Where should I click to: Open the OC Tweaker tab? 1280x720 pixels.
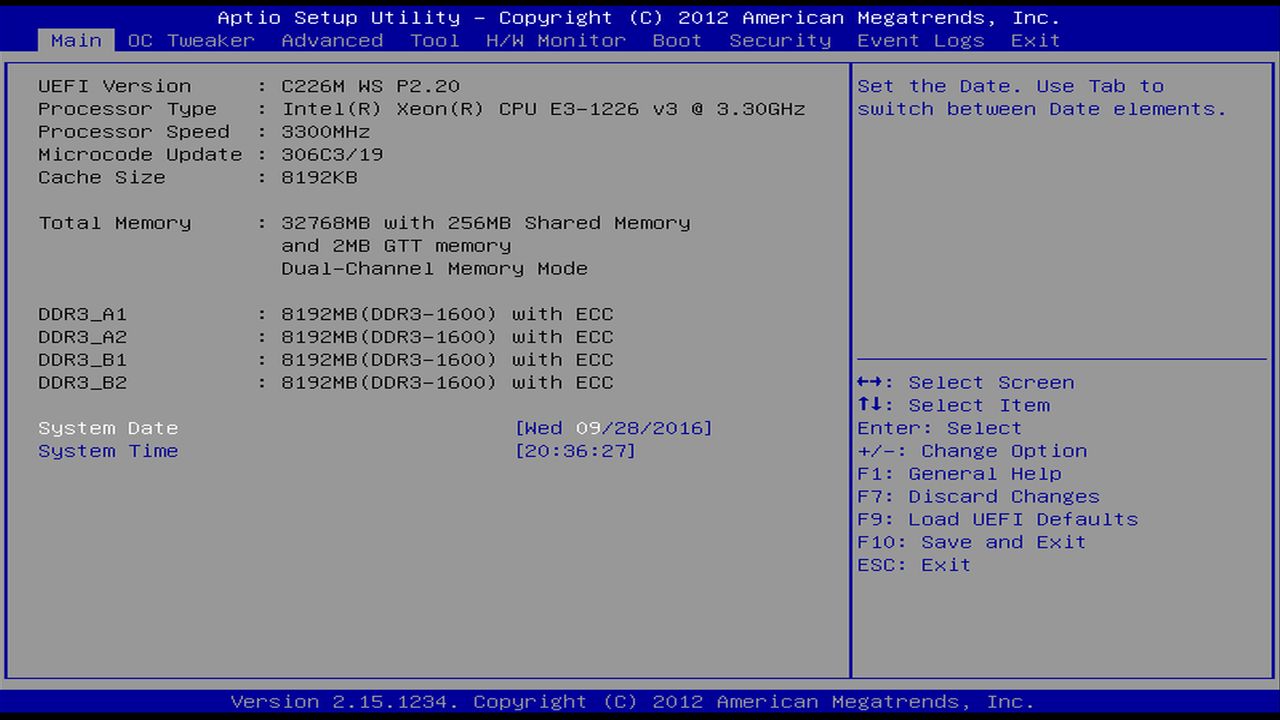tap(191, 40)
